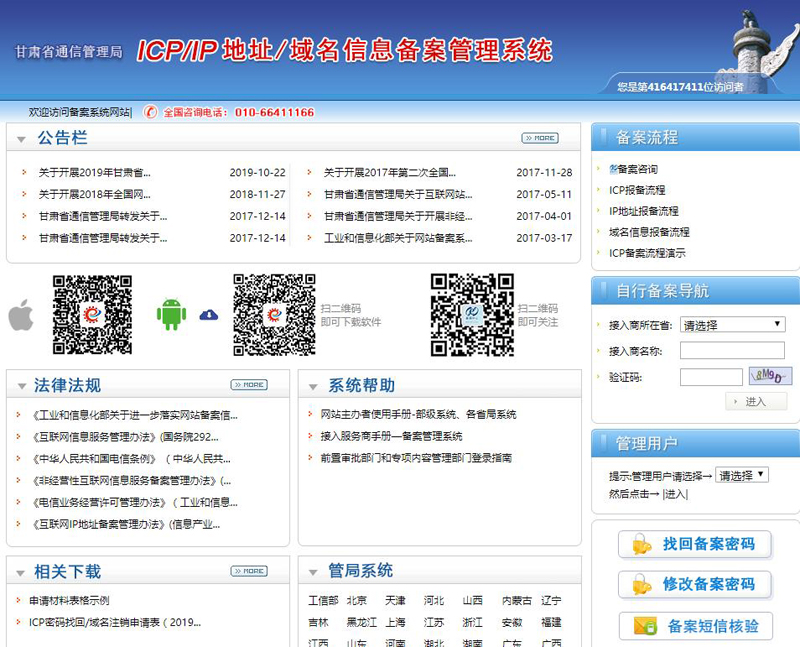Click the Apple iOS download icon
800x647 pixels.
point(21,315)
